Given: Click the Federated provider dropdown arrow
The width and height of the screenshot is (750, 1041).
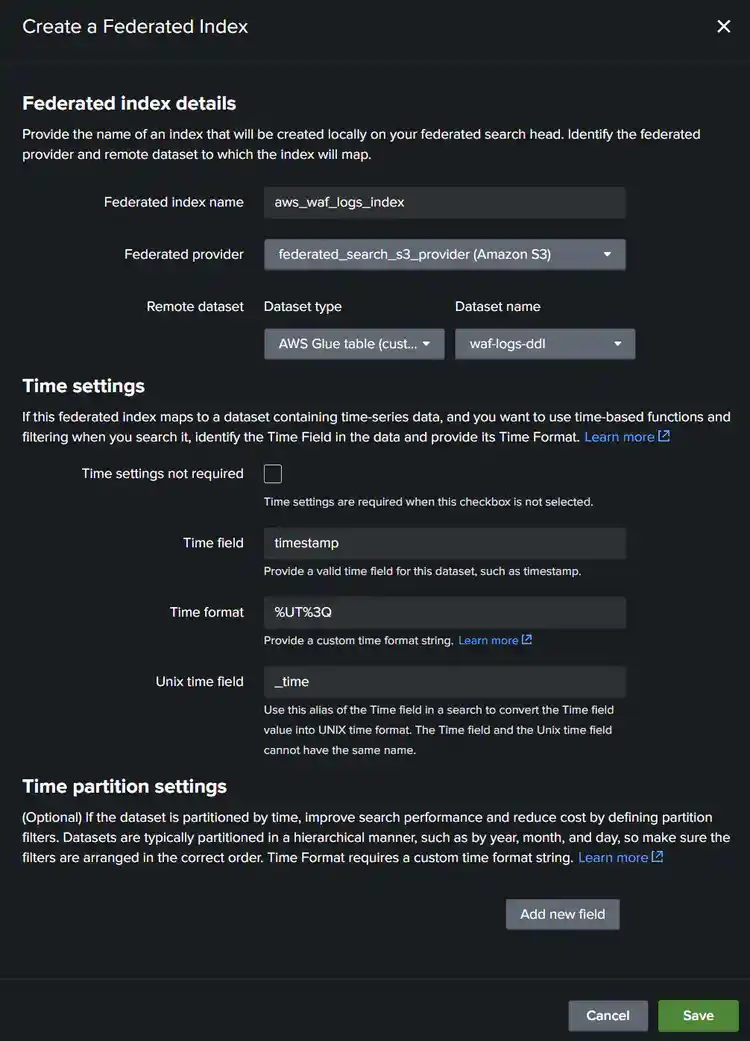Looking at the screenshot, I should pos(607,255).
